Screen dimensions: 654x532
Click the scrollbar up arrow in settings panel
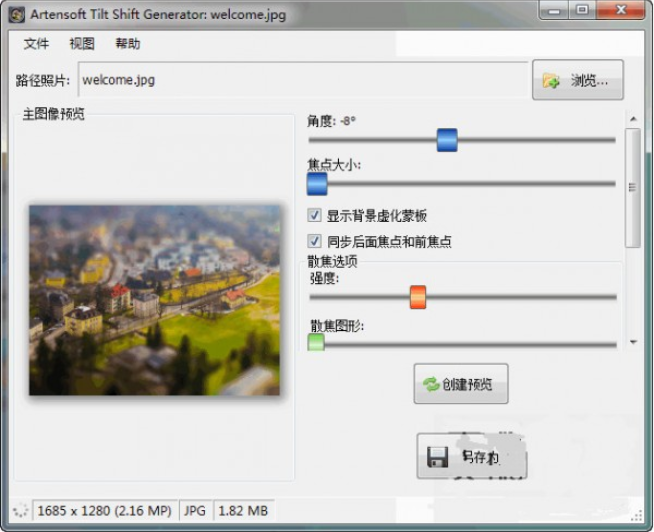coord(634,119)
